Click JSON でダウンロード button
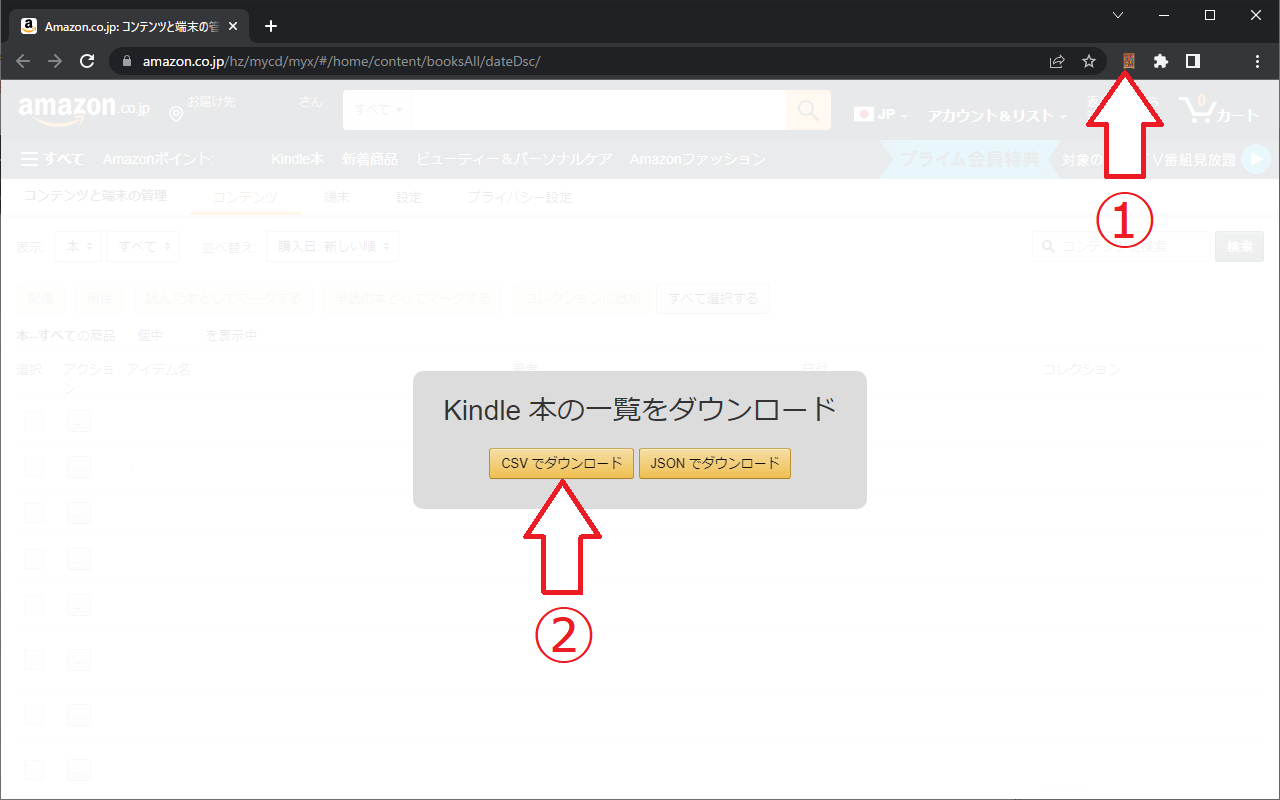The image size is (1280, 800). coord(715,463)
